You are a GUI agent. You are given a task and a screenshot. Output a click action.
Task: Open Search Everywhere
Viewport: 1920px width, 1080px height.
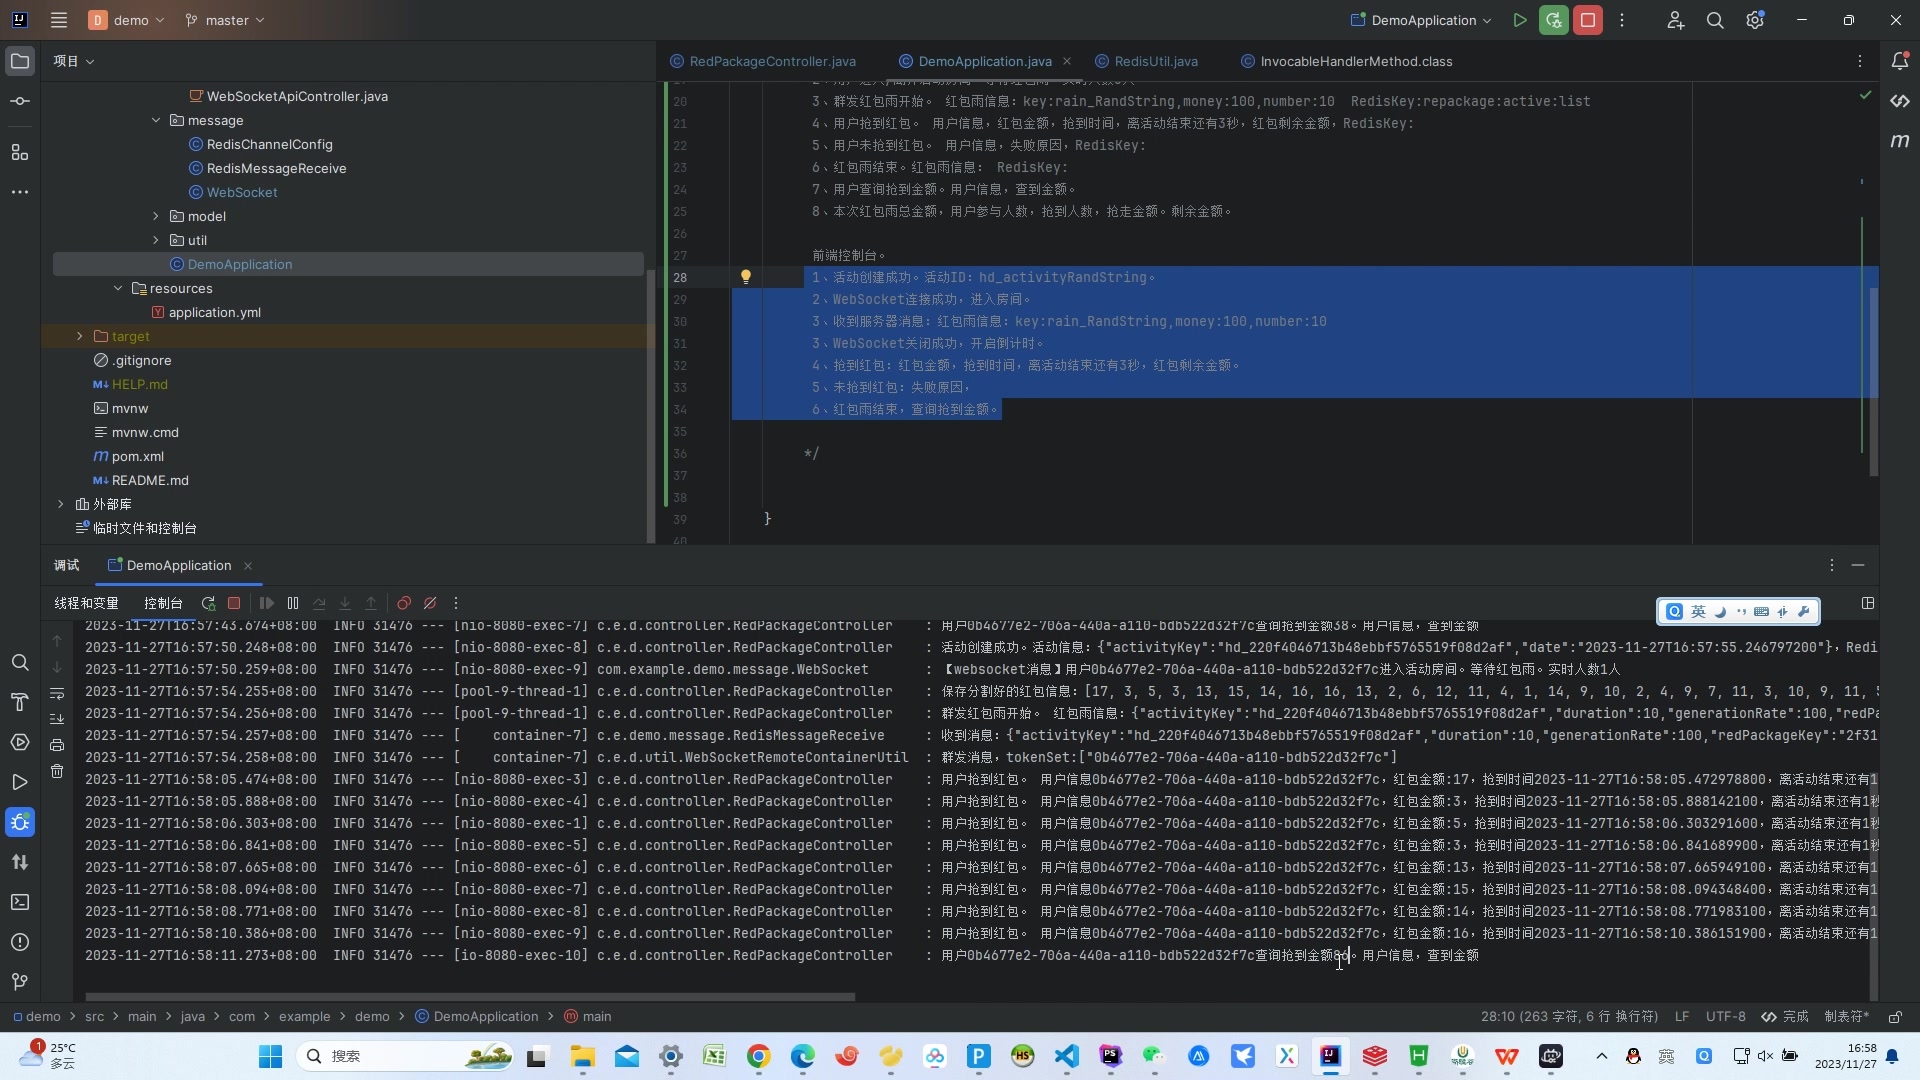(x=1716, y=20)
